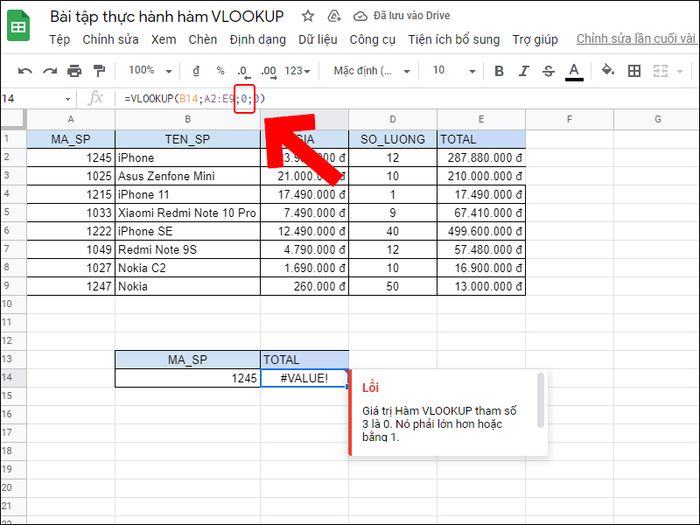This screenshot has height=525, width=700.
Task: Select column G header
Action: coord(657,119)
